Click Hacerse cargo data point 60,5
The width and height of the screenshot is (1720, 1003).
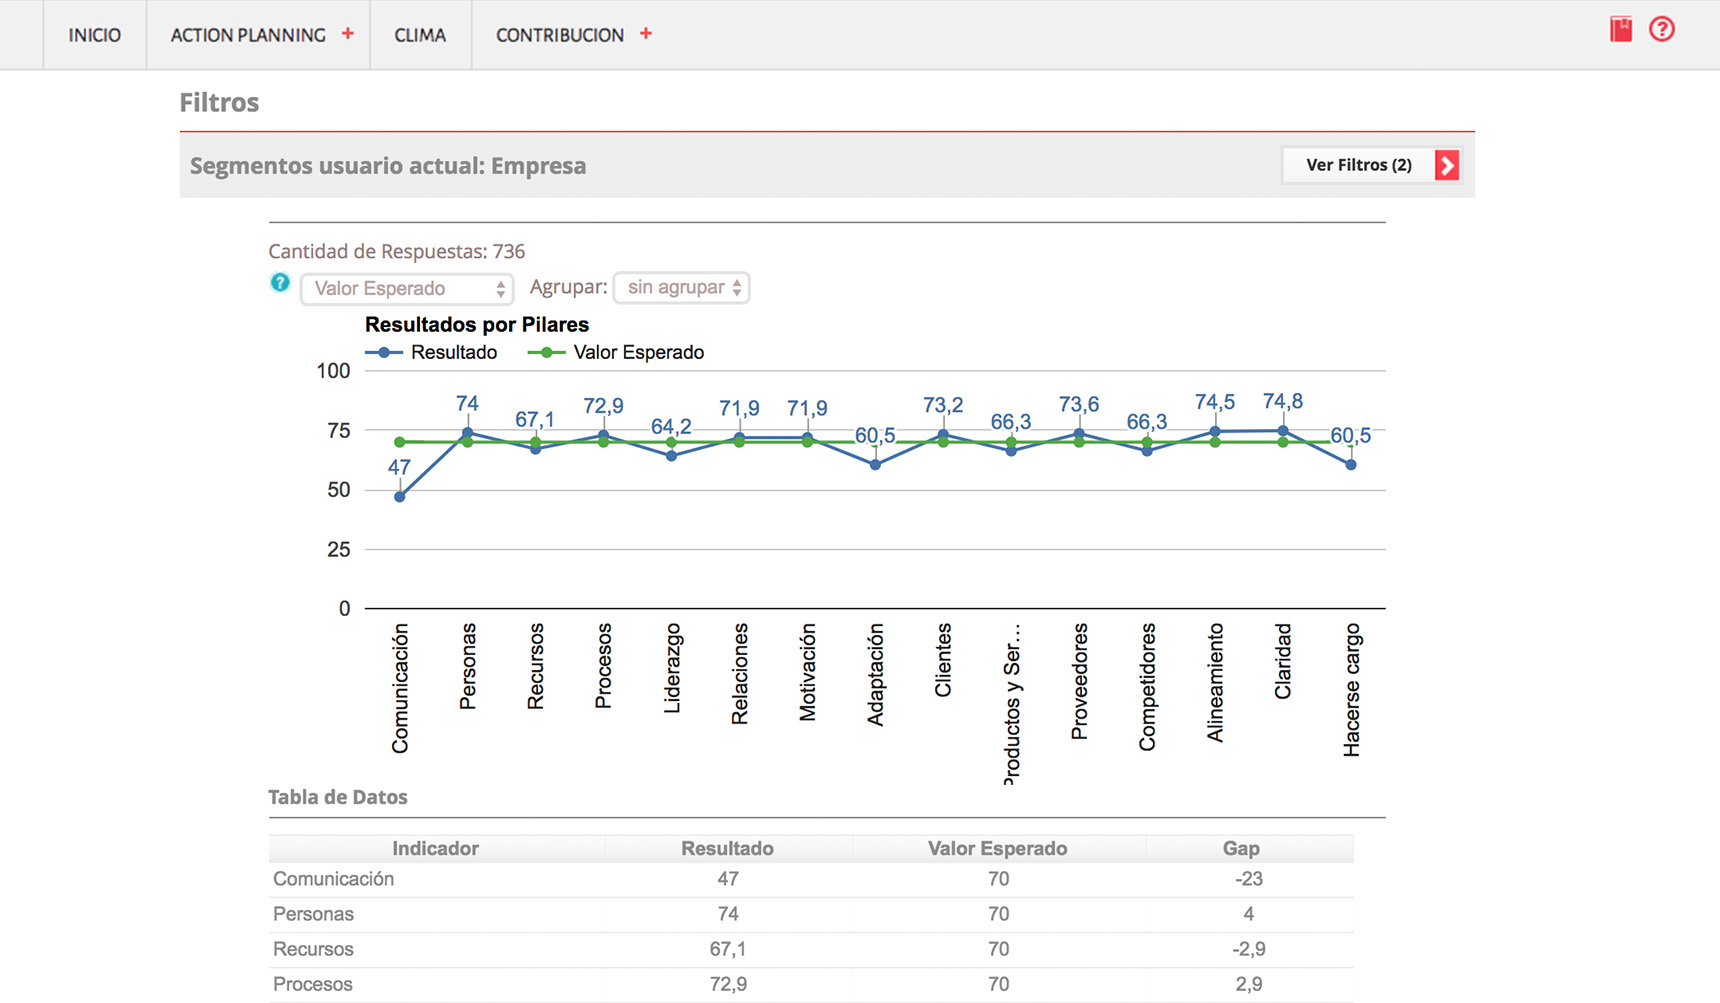pyautogui.click(x=1351, y=465)
